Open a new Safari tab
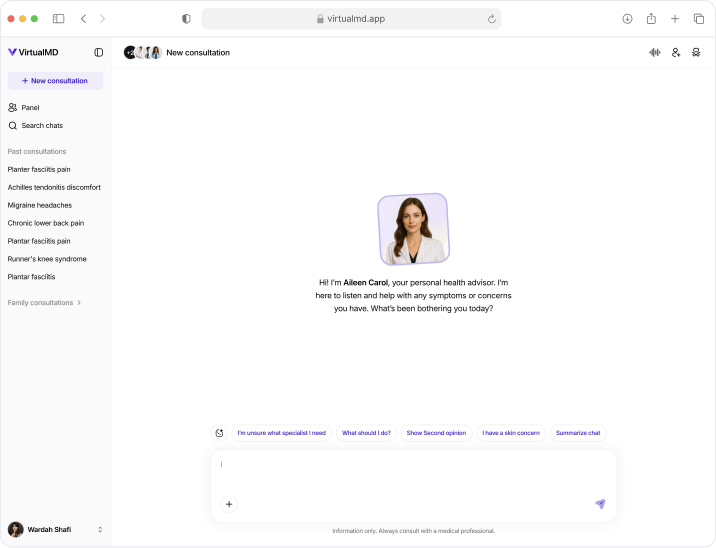The image size is (716, 548). coord(675,19)
